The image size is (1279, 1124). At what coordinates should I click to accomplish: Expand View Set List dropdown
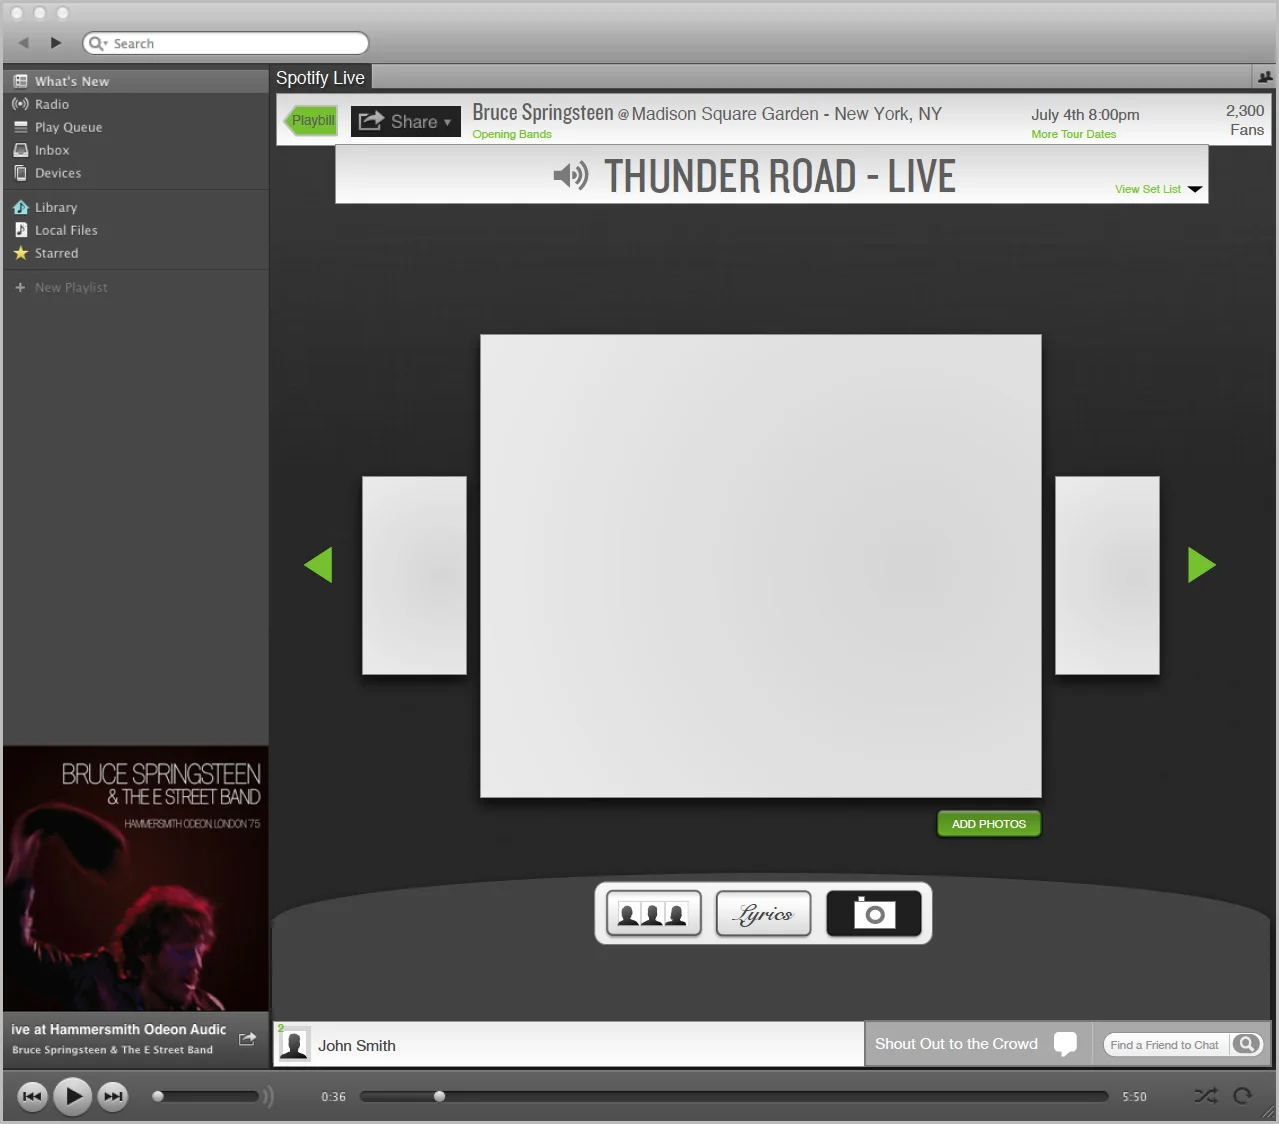[1194, 189]
